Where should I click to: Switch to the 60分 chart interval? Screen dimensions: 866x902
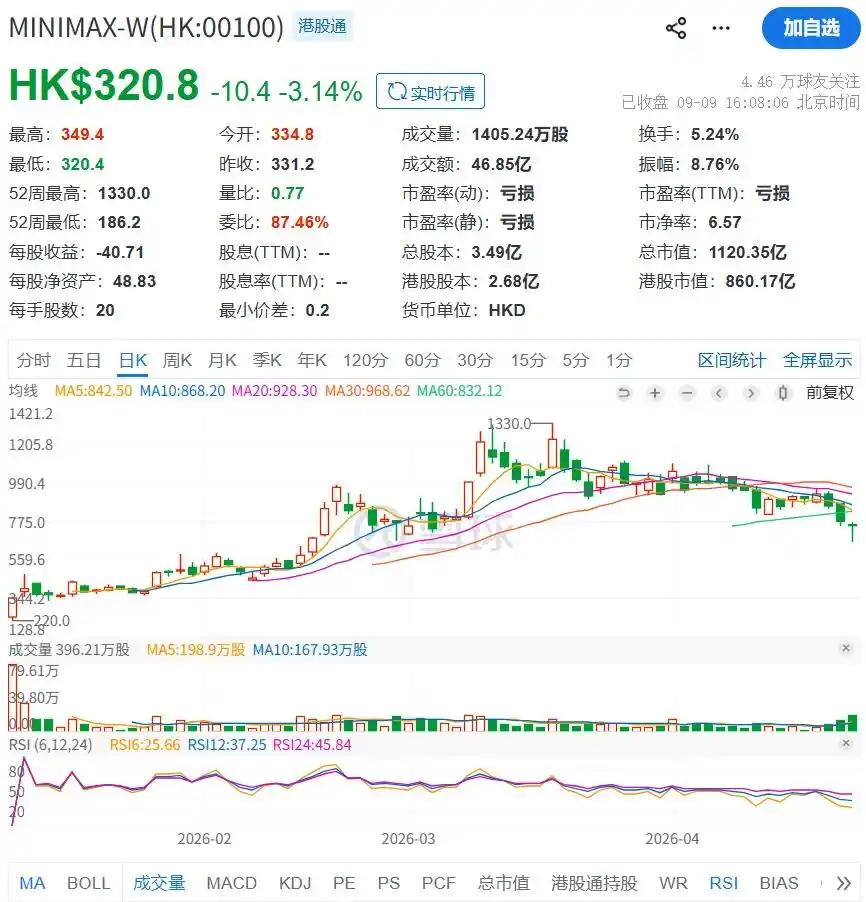click(422, 360)
